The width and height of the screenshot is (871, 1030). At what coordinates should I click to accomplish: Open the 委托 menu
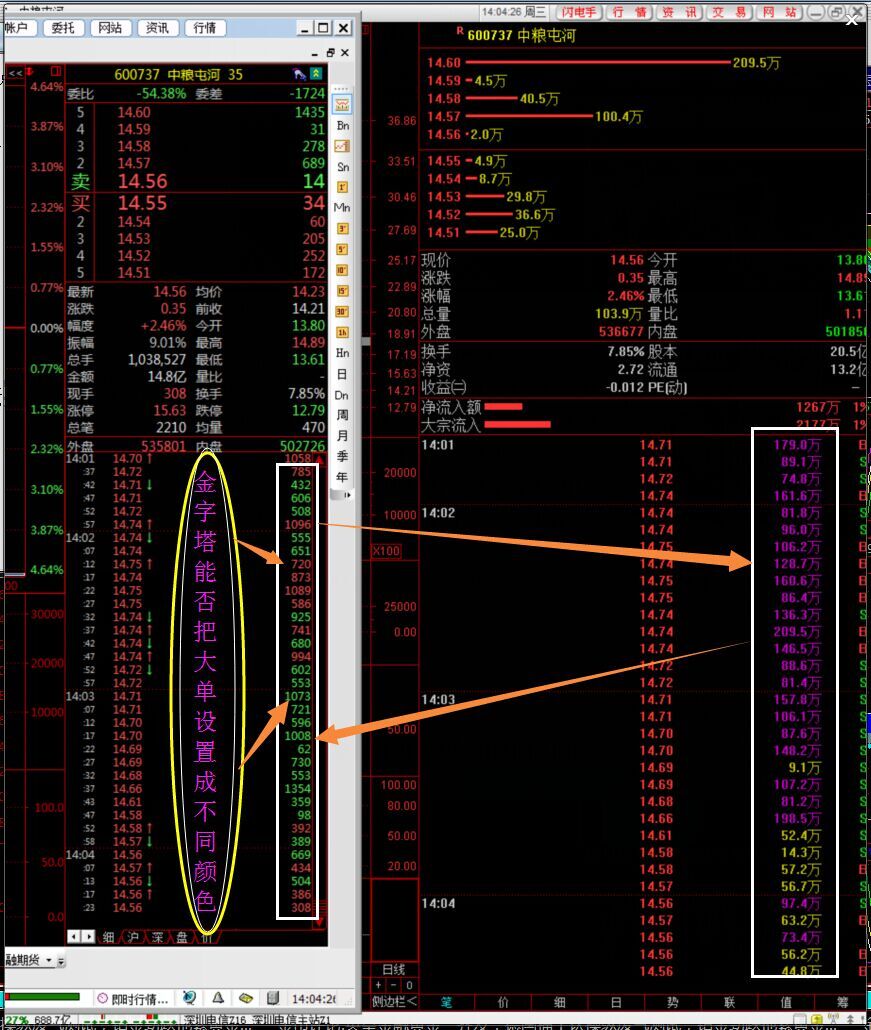[63, 28]
